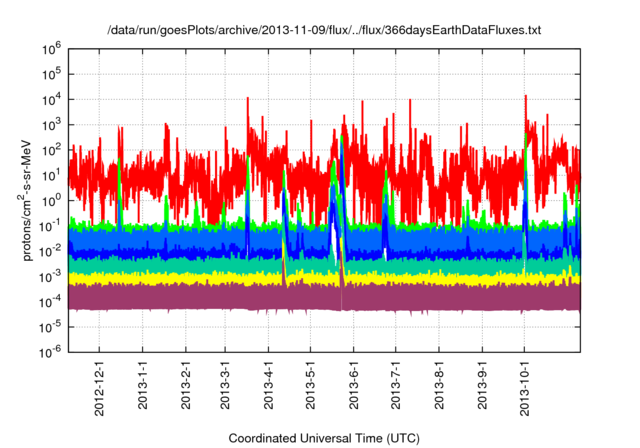Image resolution: width=640 pixels, height=448 pixels.
Task: Click the 2013-10-1 date label
Action: tap(524, 388)
